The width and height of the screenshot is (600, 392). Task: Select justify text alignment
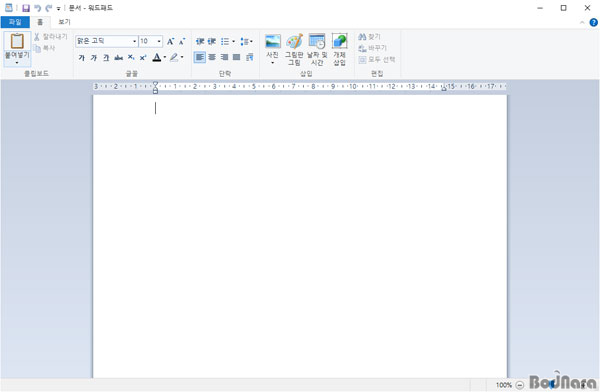pyautogui.click(x=236, y=57)
